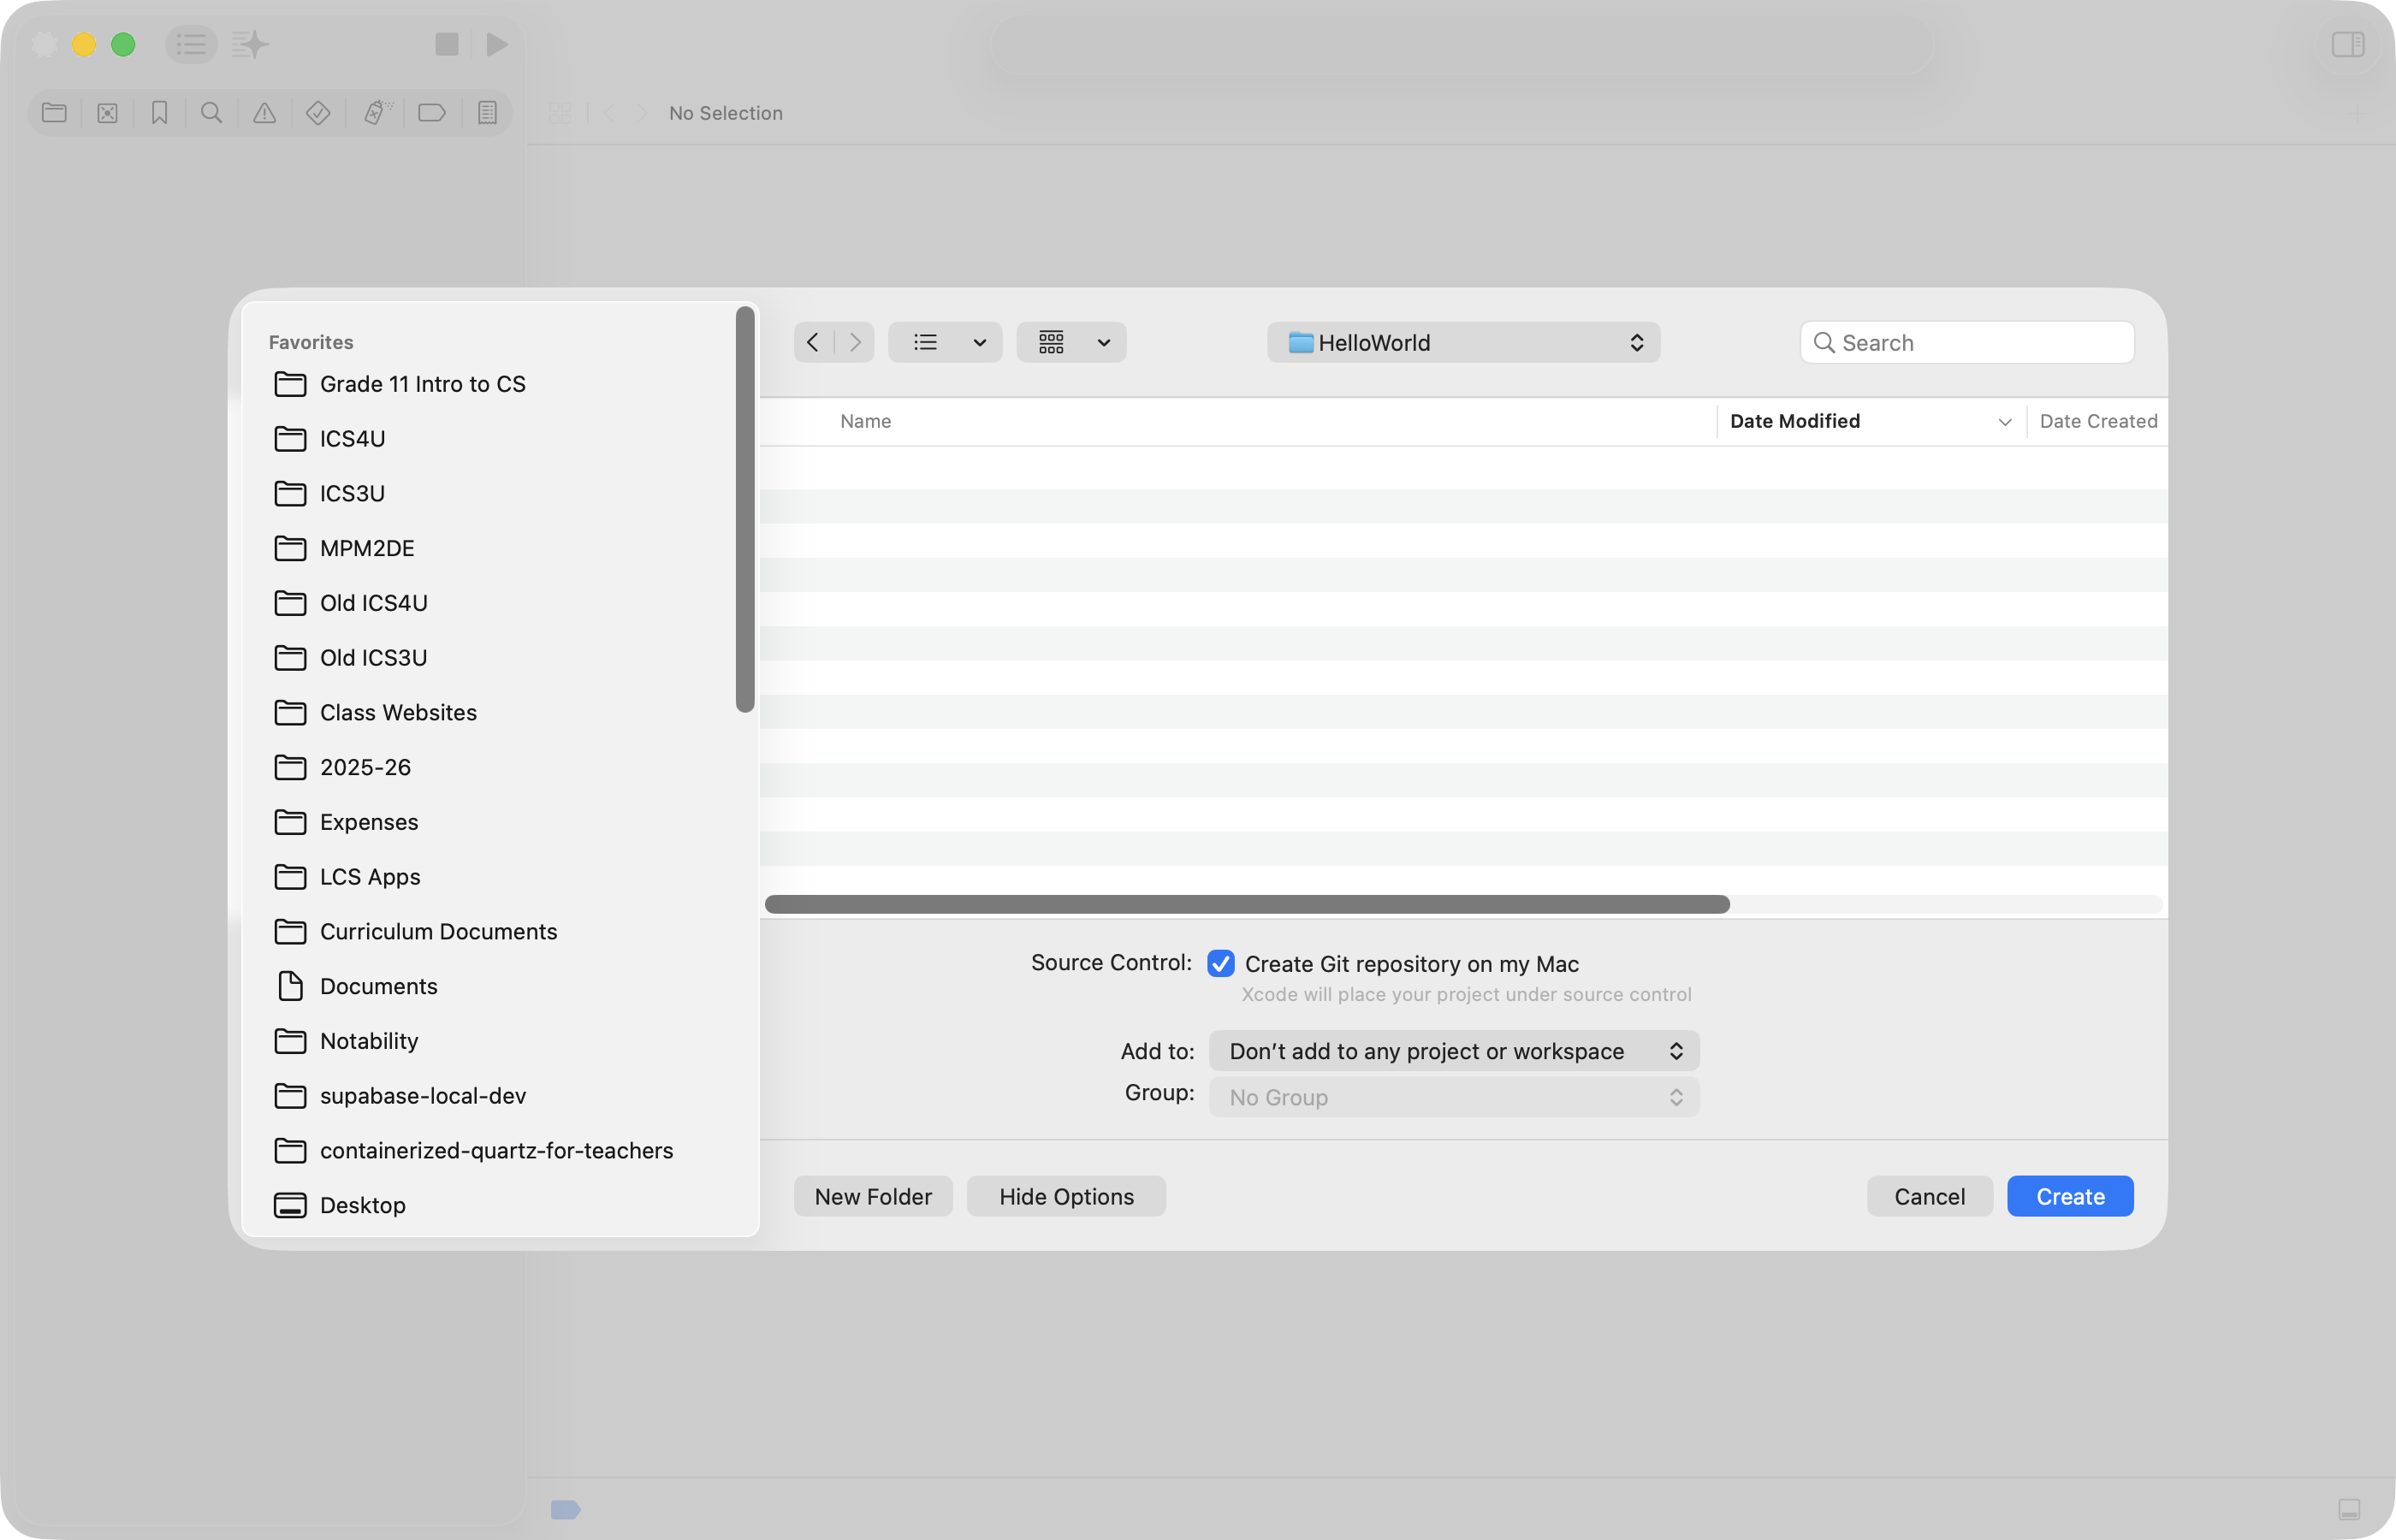
Task: Click the Run play button
Action: [x=497, y=44]
